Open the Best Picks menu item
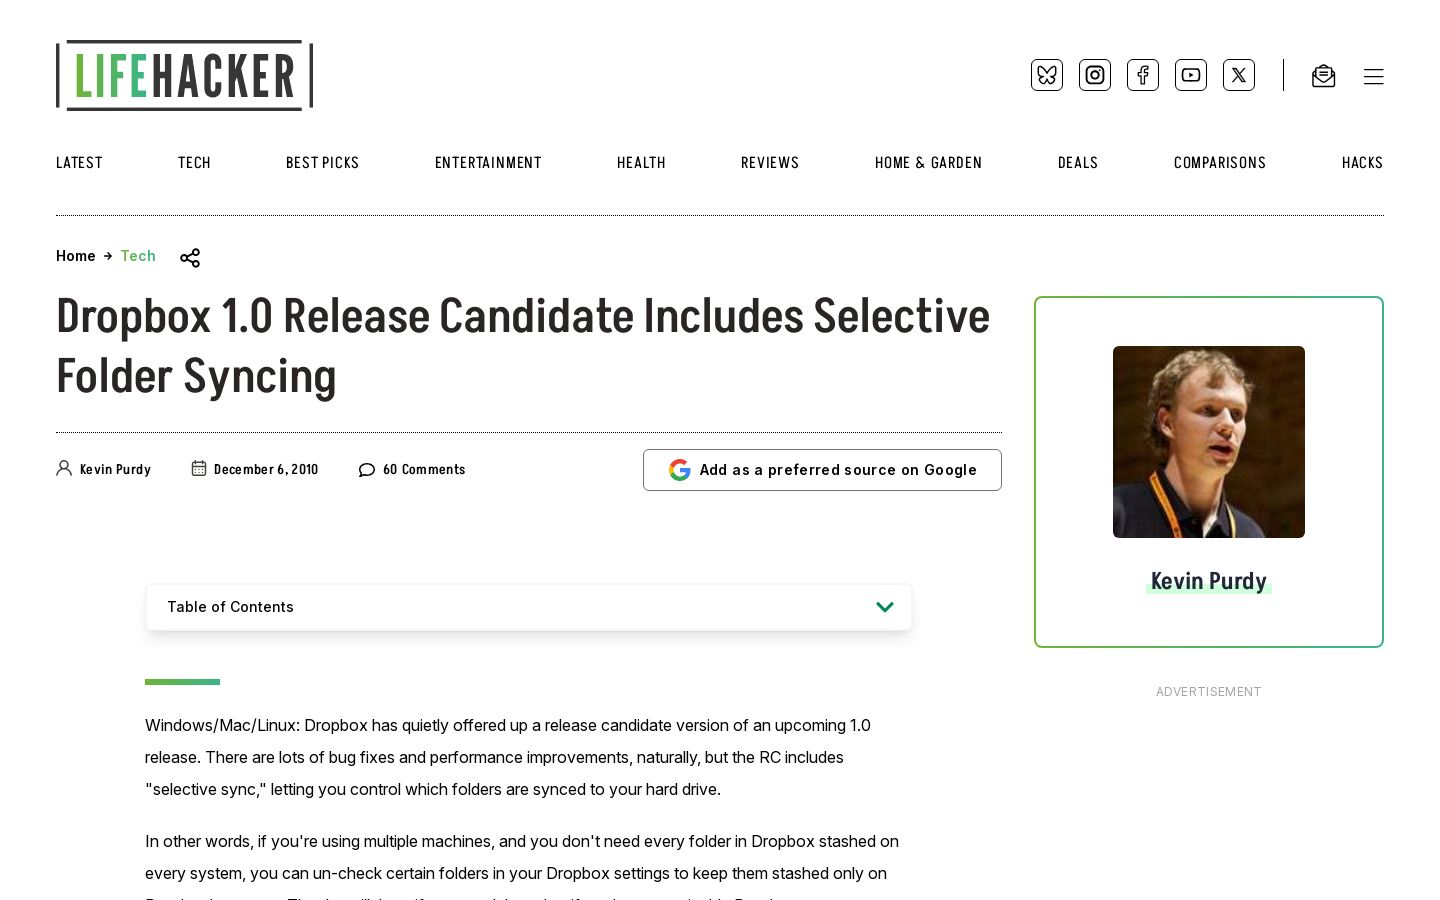Screen dimensions: 1440x900 pyautogui.click(x=322, y=163)
